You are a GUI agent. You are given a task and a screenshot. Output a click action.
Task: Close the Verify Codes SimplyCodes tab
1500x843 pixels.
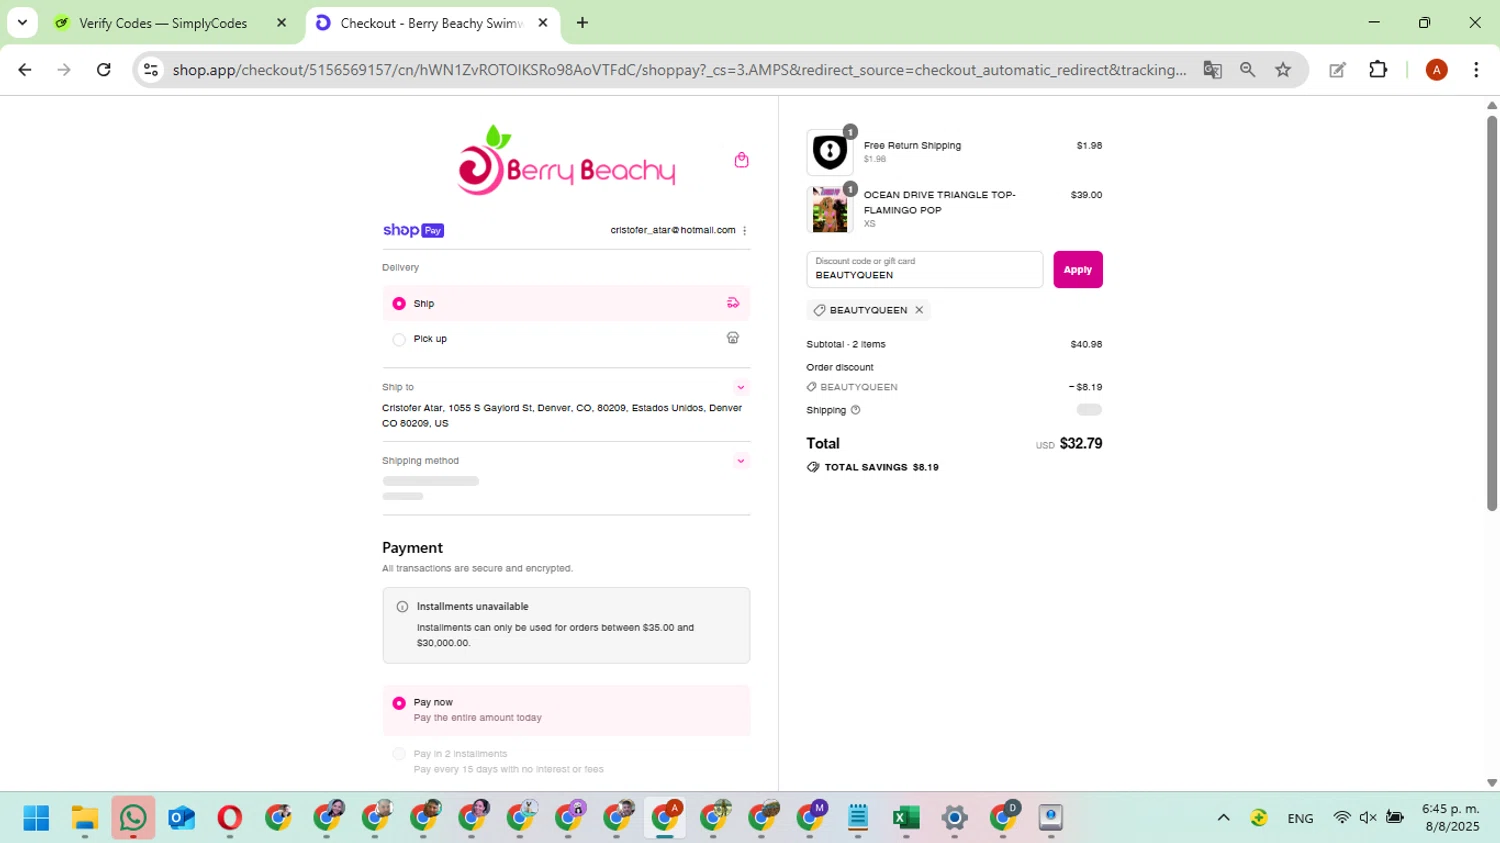(281, 23)
